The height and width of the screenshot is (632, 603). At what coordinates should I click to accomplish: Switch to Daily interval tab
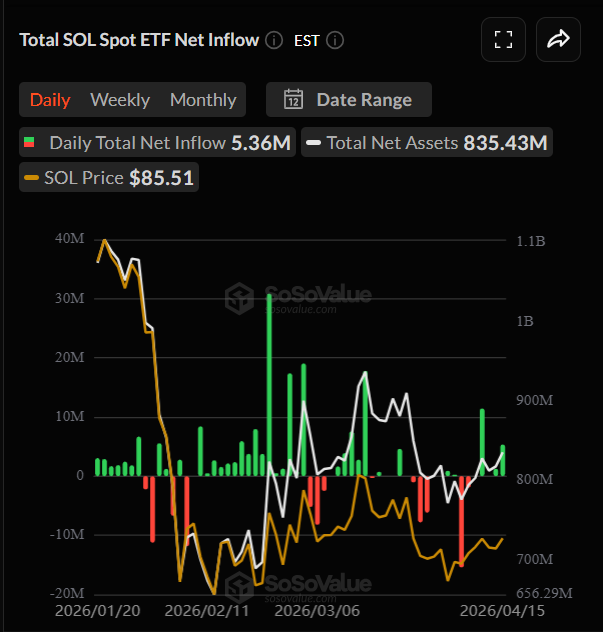pyautogui.click(x=50, y=100)
